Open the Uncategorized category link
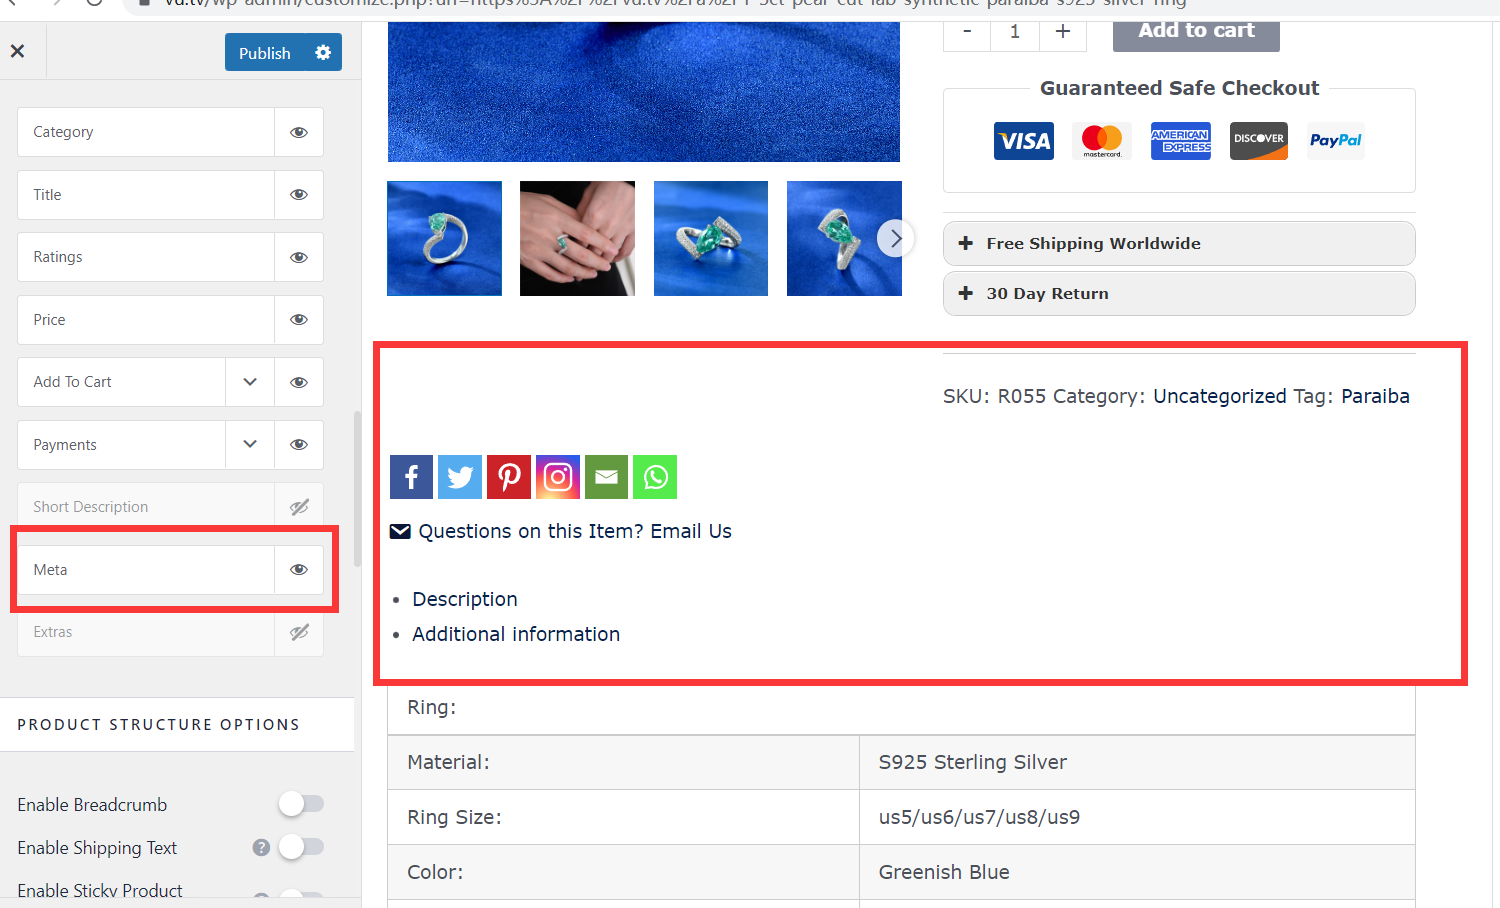 [1220, 396]
